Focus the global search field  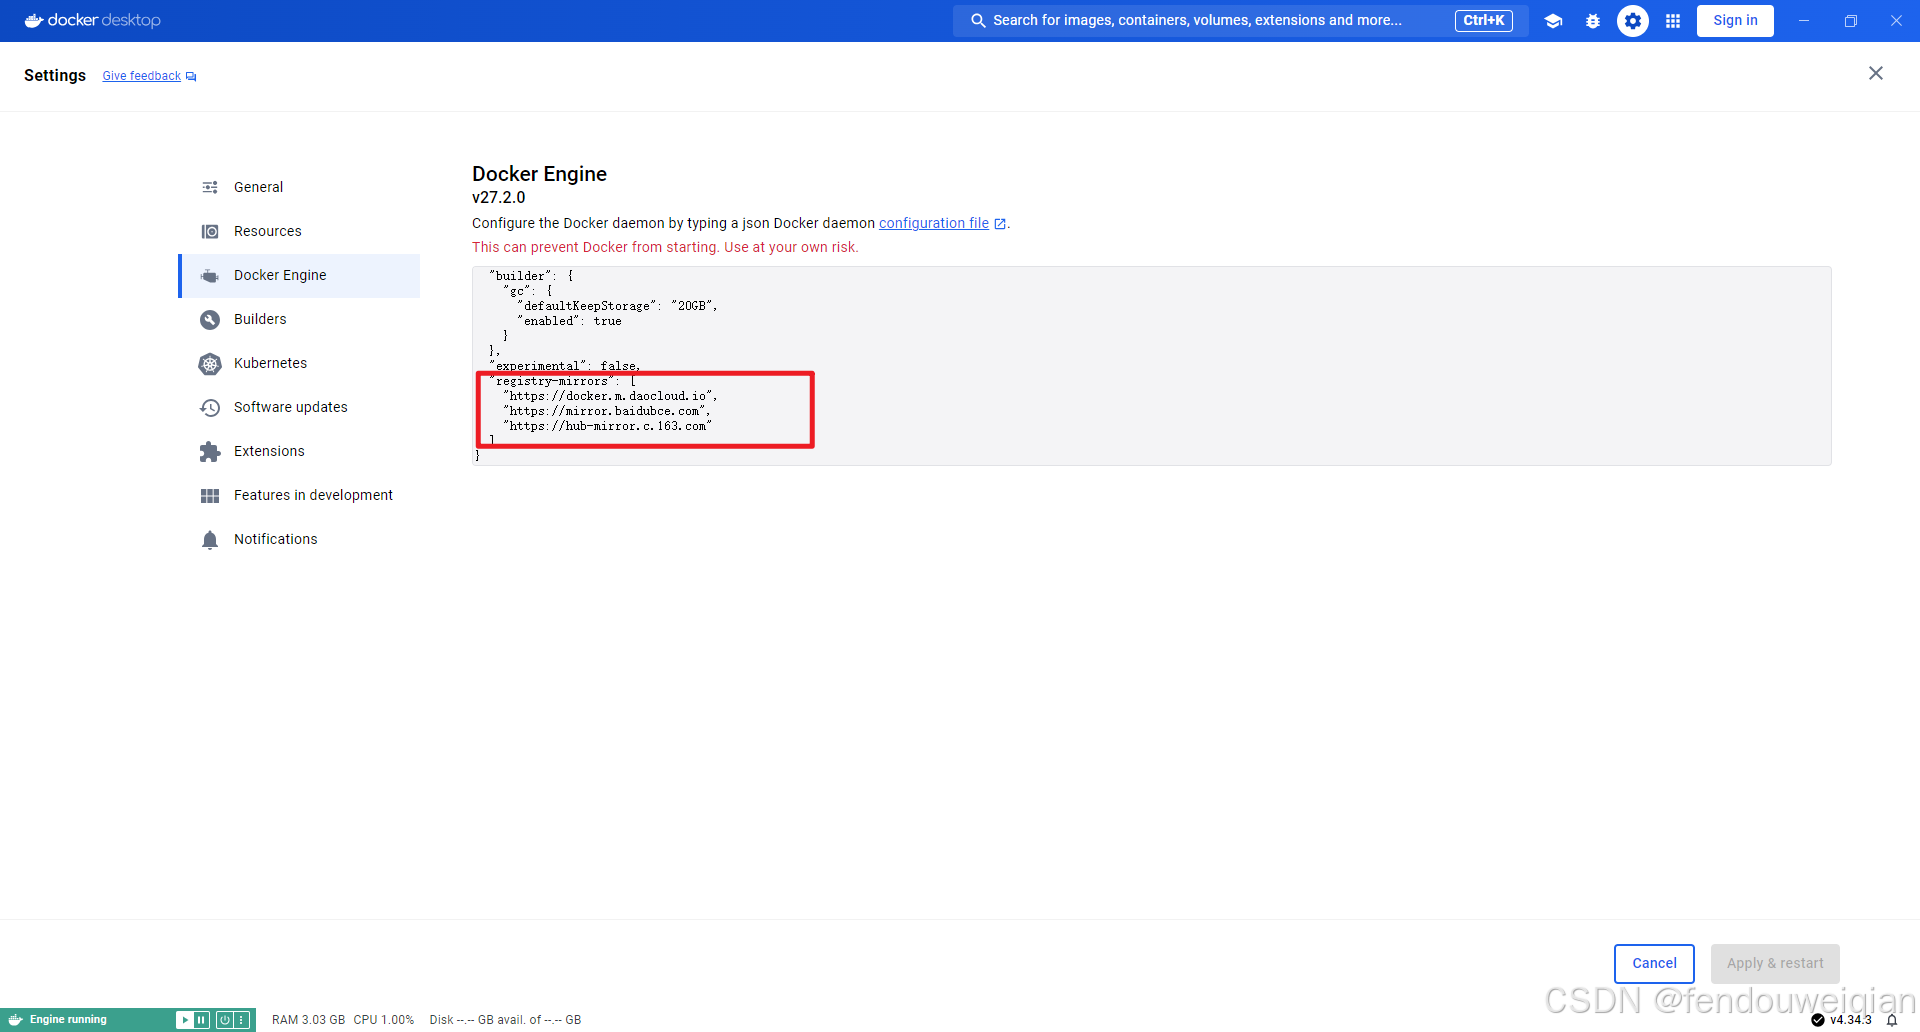(1240, 21)
